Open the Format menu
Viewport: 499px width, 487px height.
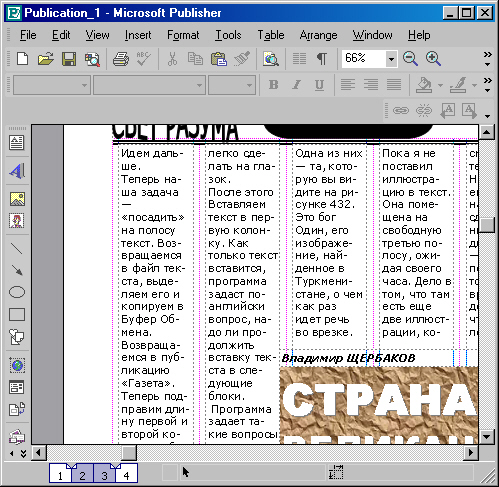point(183,35)
